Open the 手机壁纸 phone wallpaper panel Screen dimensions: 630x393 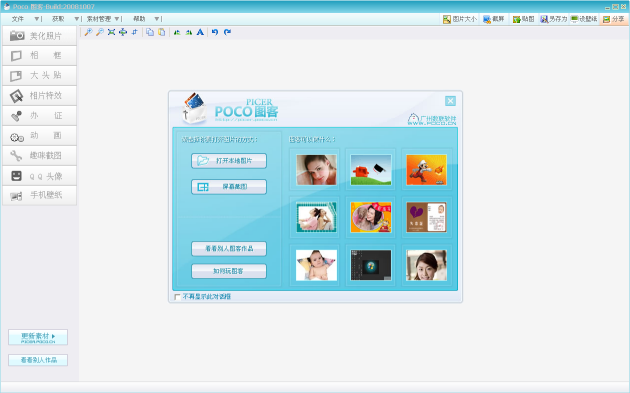tap(39, 196)
